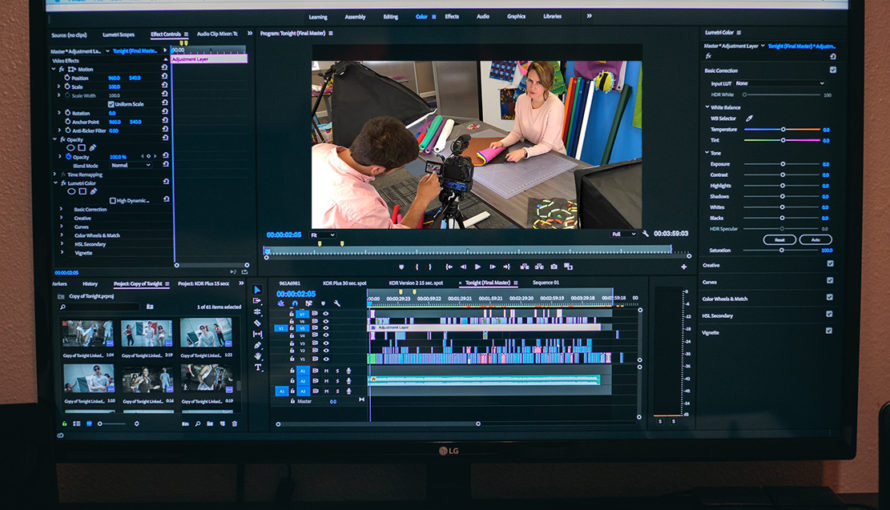890x510 pixels.
Task: Activate the Type tool
Action: click(x=257, y=368)
